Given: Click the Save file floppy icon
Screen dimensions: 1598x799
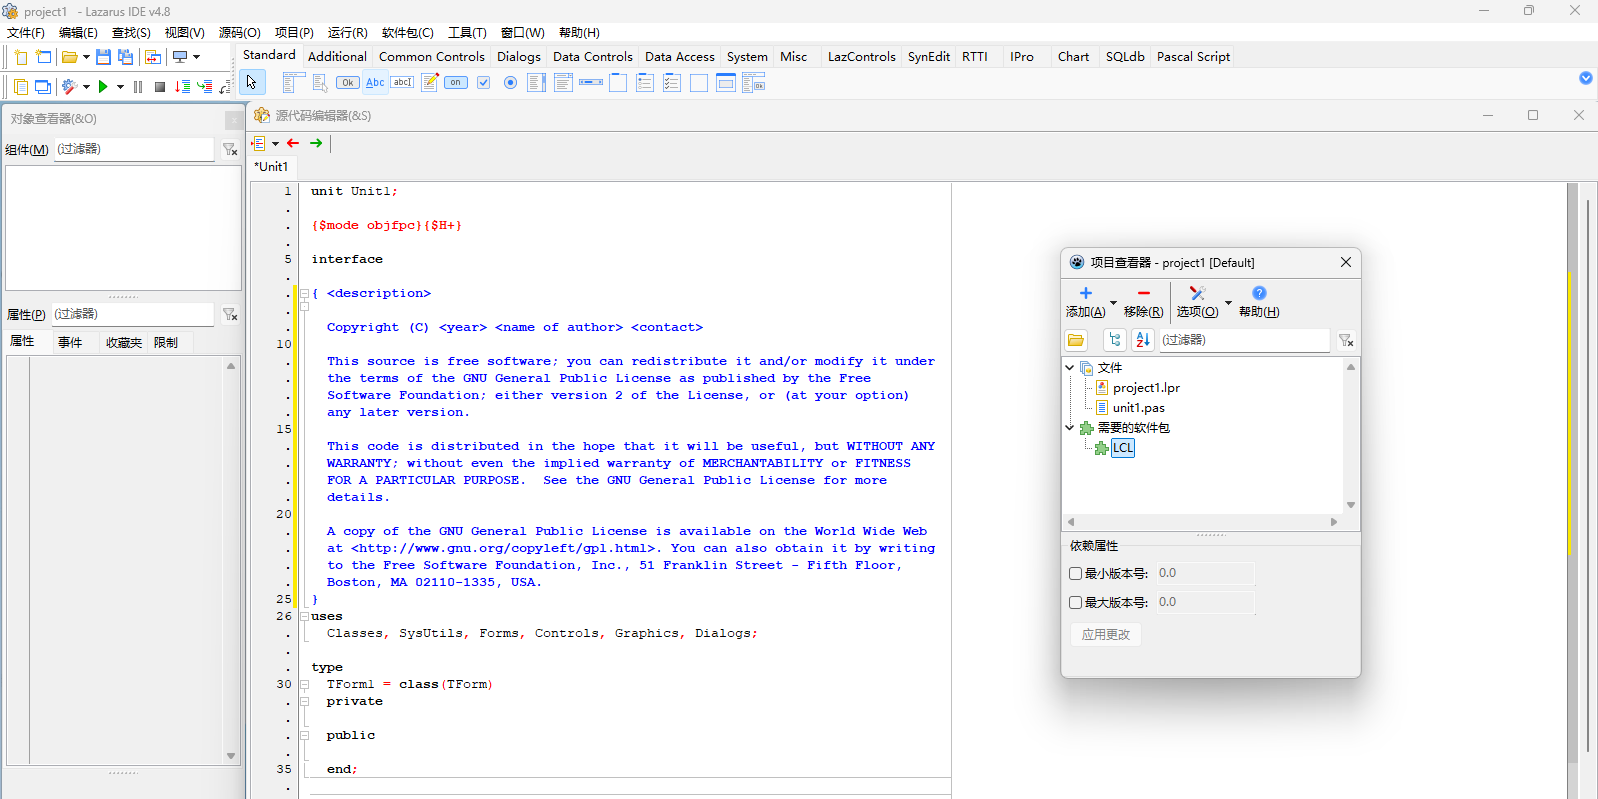Looking at the screenshot, I should pos(103,57).
